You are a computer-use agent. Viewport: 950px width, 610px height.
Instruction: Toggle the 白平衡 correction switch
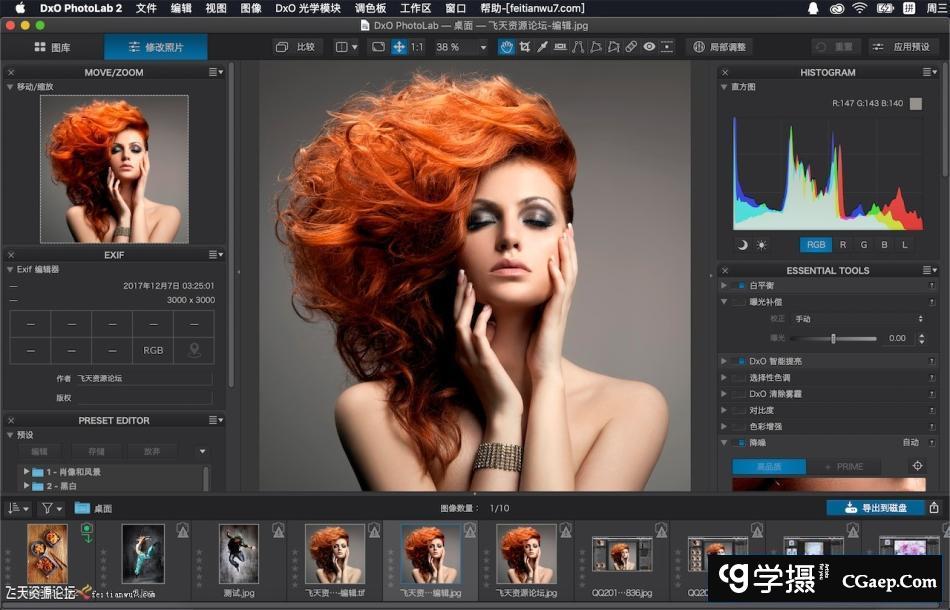click(740, 286)
